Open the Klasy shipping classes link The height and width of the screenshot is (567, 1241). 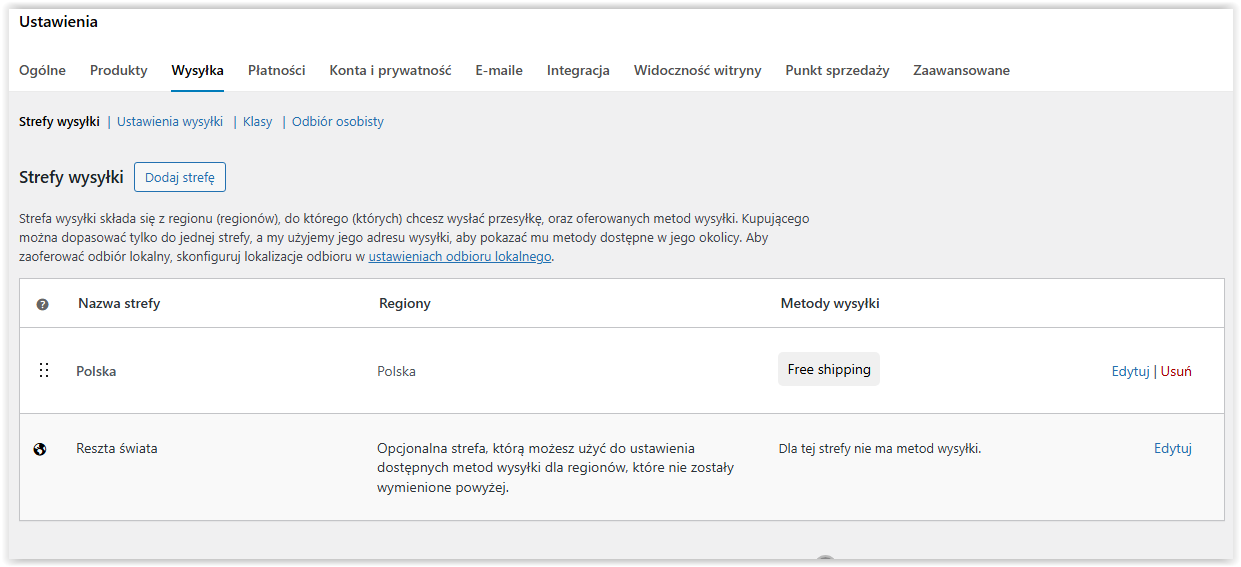tap(257, 121)
